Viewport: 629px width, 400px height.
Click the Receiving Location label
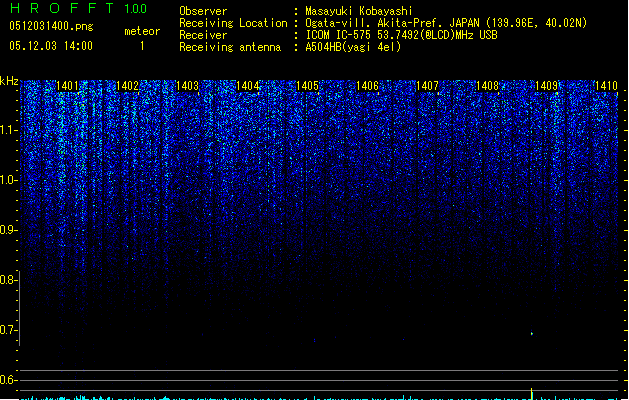click(233, 23)
